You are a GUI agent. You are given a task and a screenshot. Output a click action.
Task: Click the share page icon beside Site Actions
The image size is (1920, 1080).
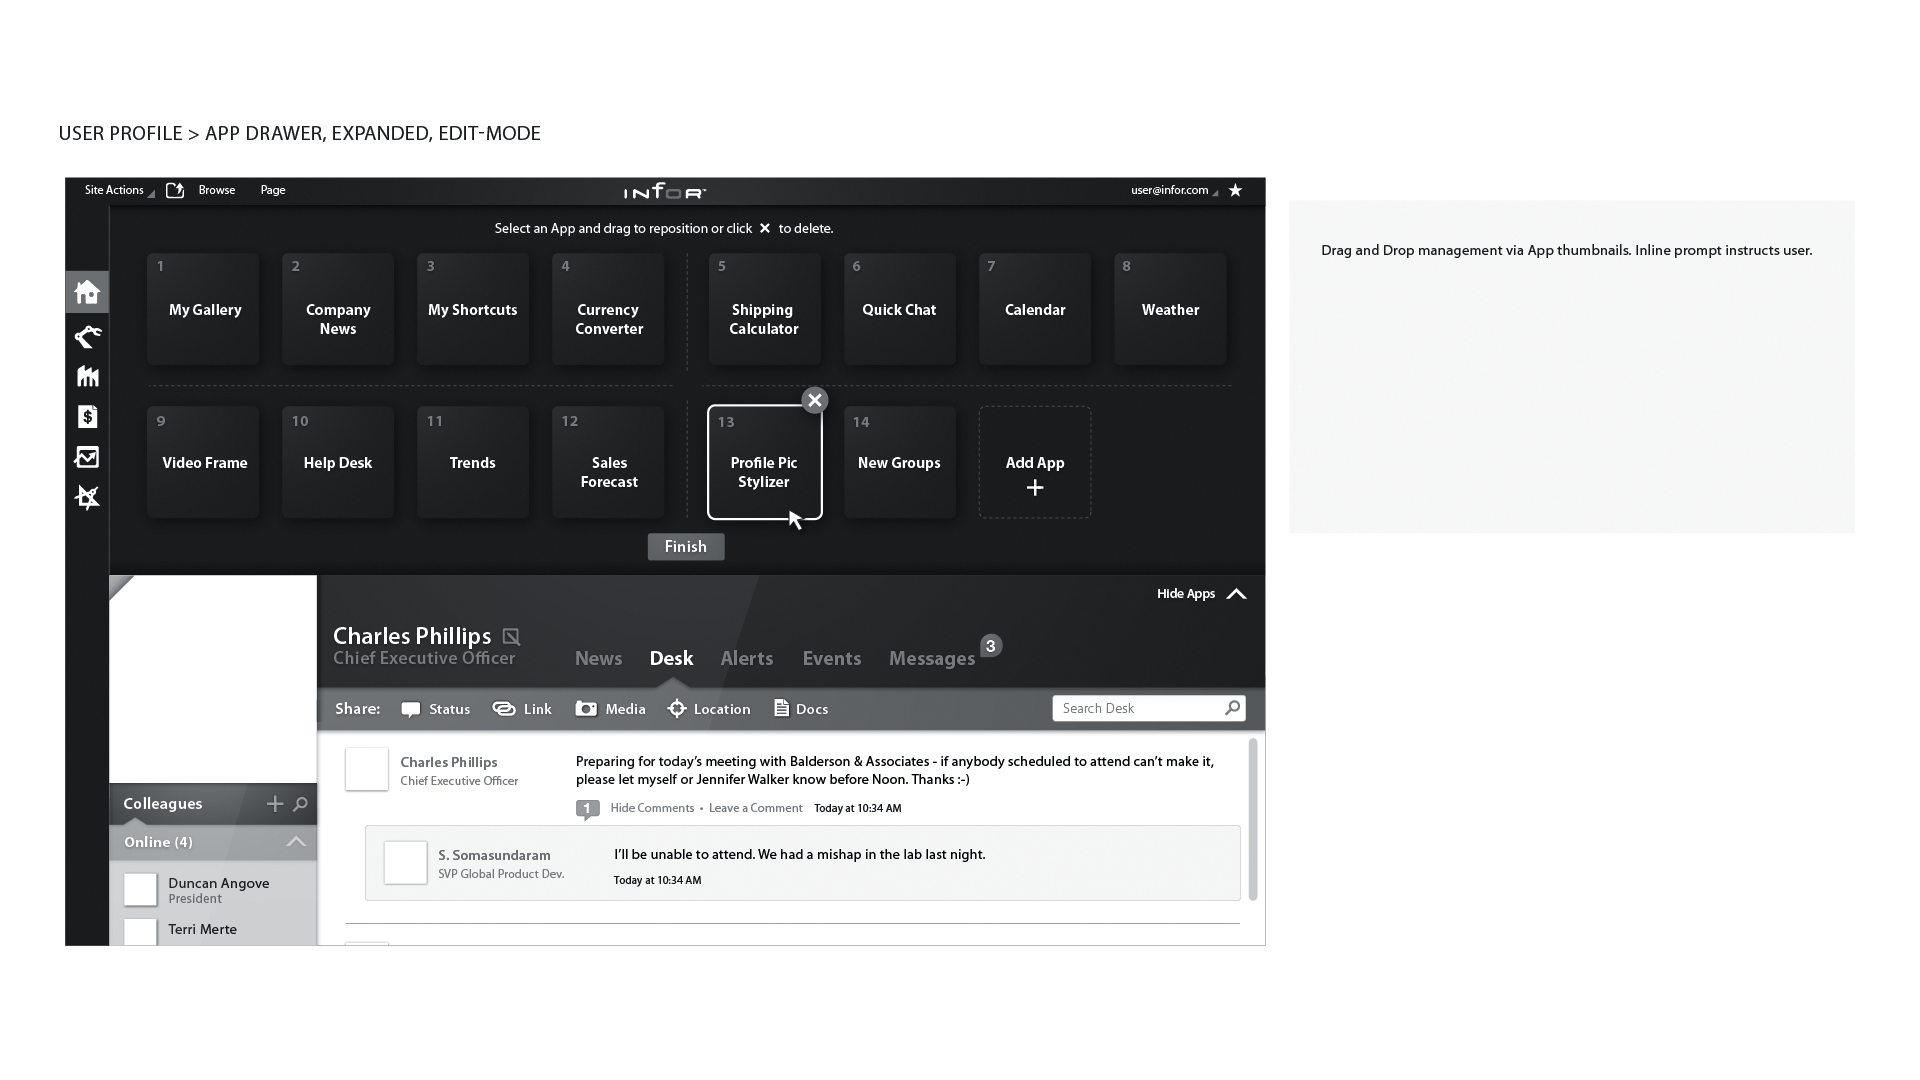175,190
